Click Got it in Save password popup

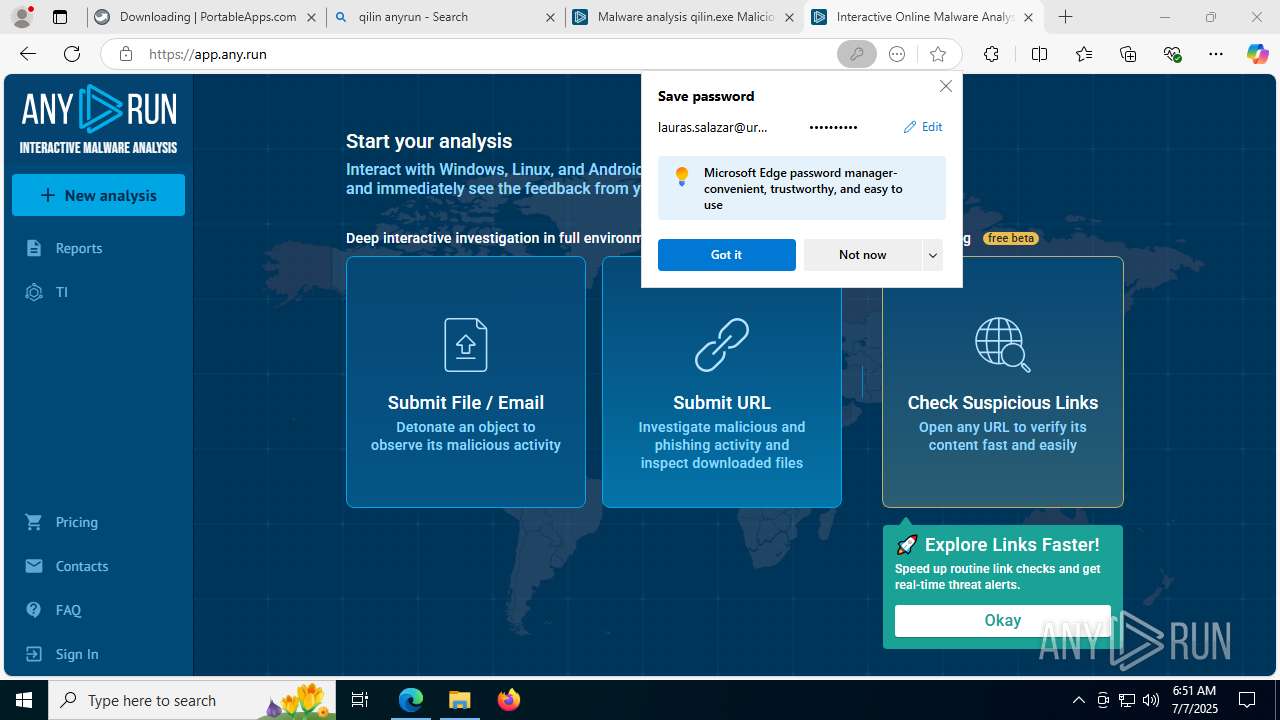coord(726,255)
